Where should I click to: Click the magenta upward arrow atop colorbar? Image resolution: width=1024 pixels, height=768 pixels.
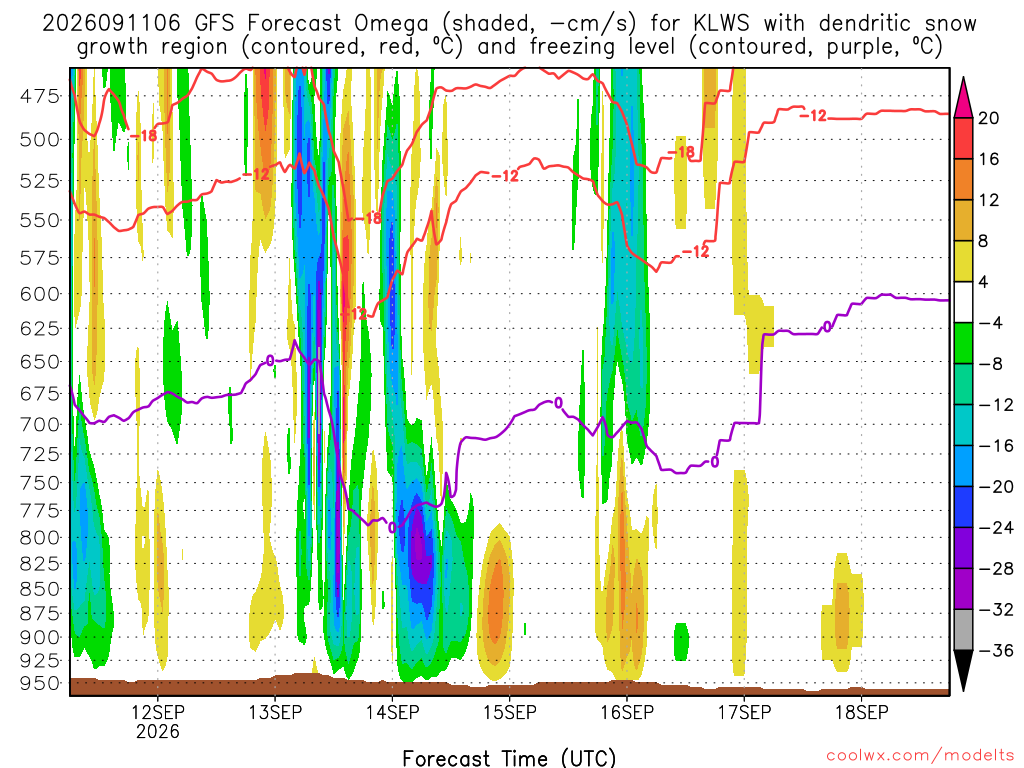click(x=963, y=97)
